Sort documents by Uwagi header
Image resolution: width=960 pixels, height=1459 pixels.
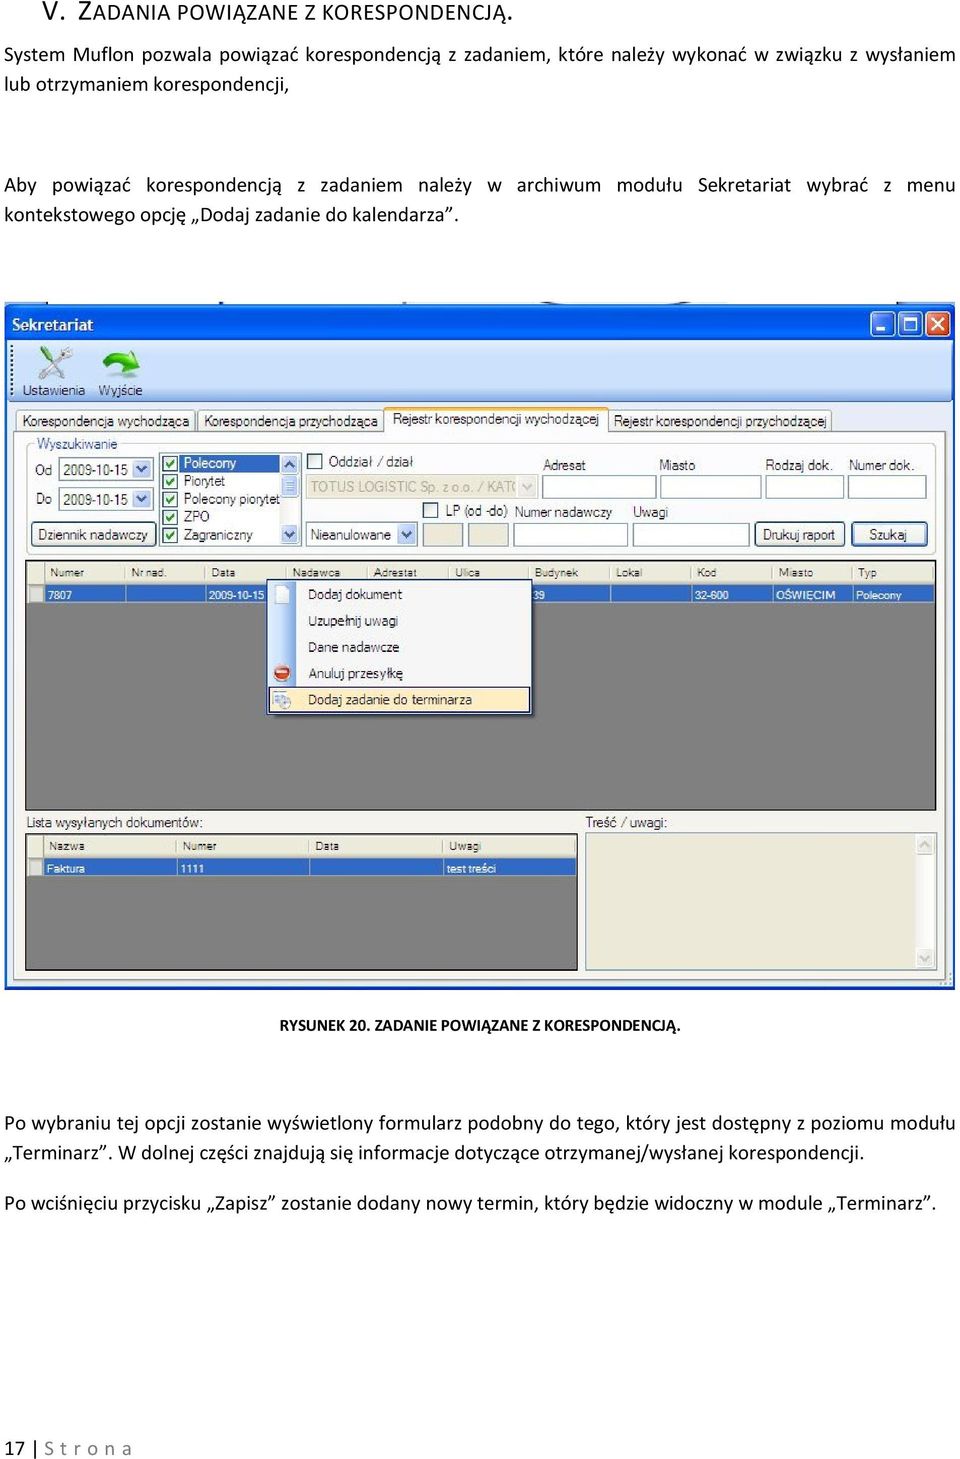click(x=510, y=846)
